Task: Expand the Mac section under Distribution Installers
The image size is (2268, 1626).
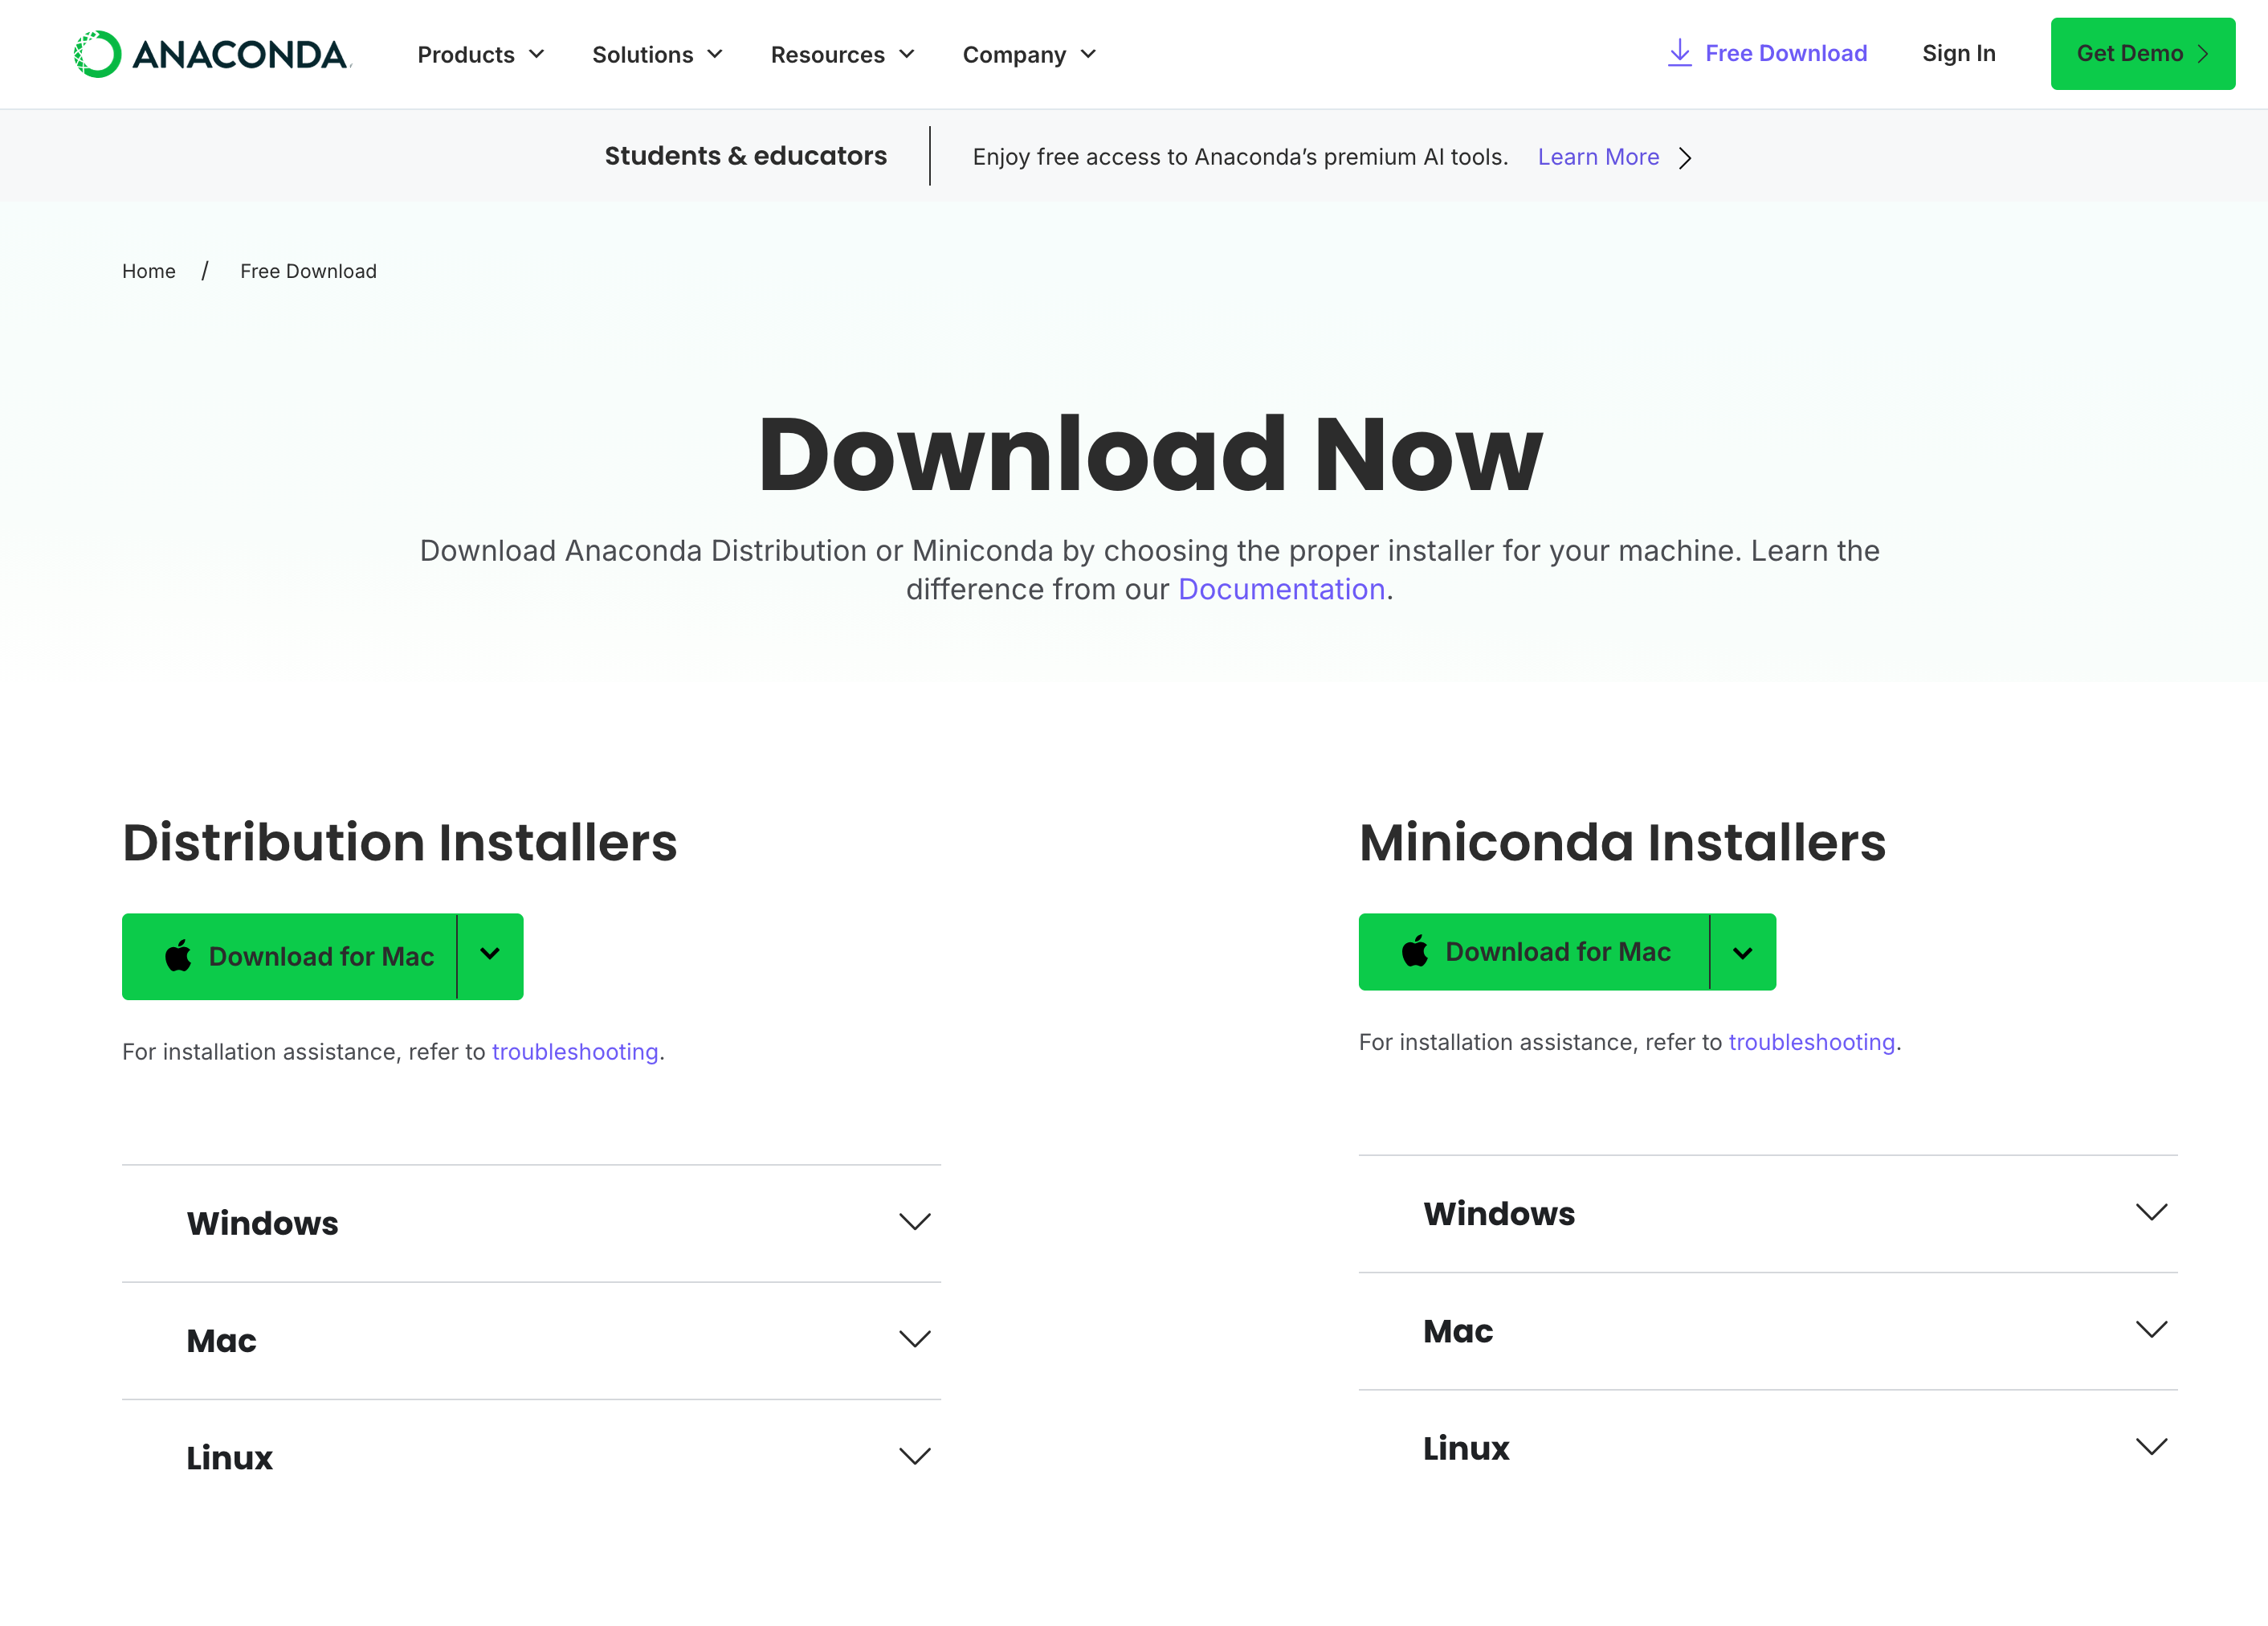Action: 531,1340
